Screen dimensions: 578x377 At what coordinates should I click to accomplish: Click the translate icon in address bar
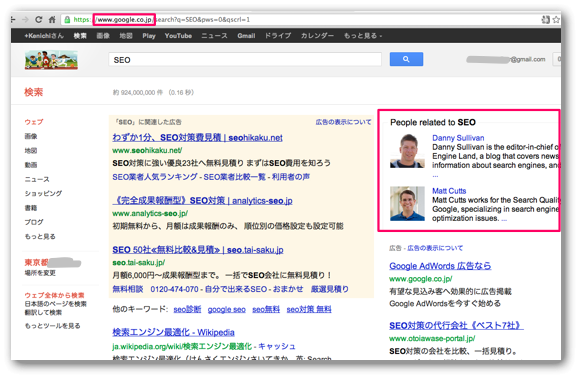546,20
